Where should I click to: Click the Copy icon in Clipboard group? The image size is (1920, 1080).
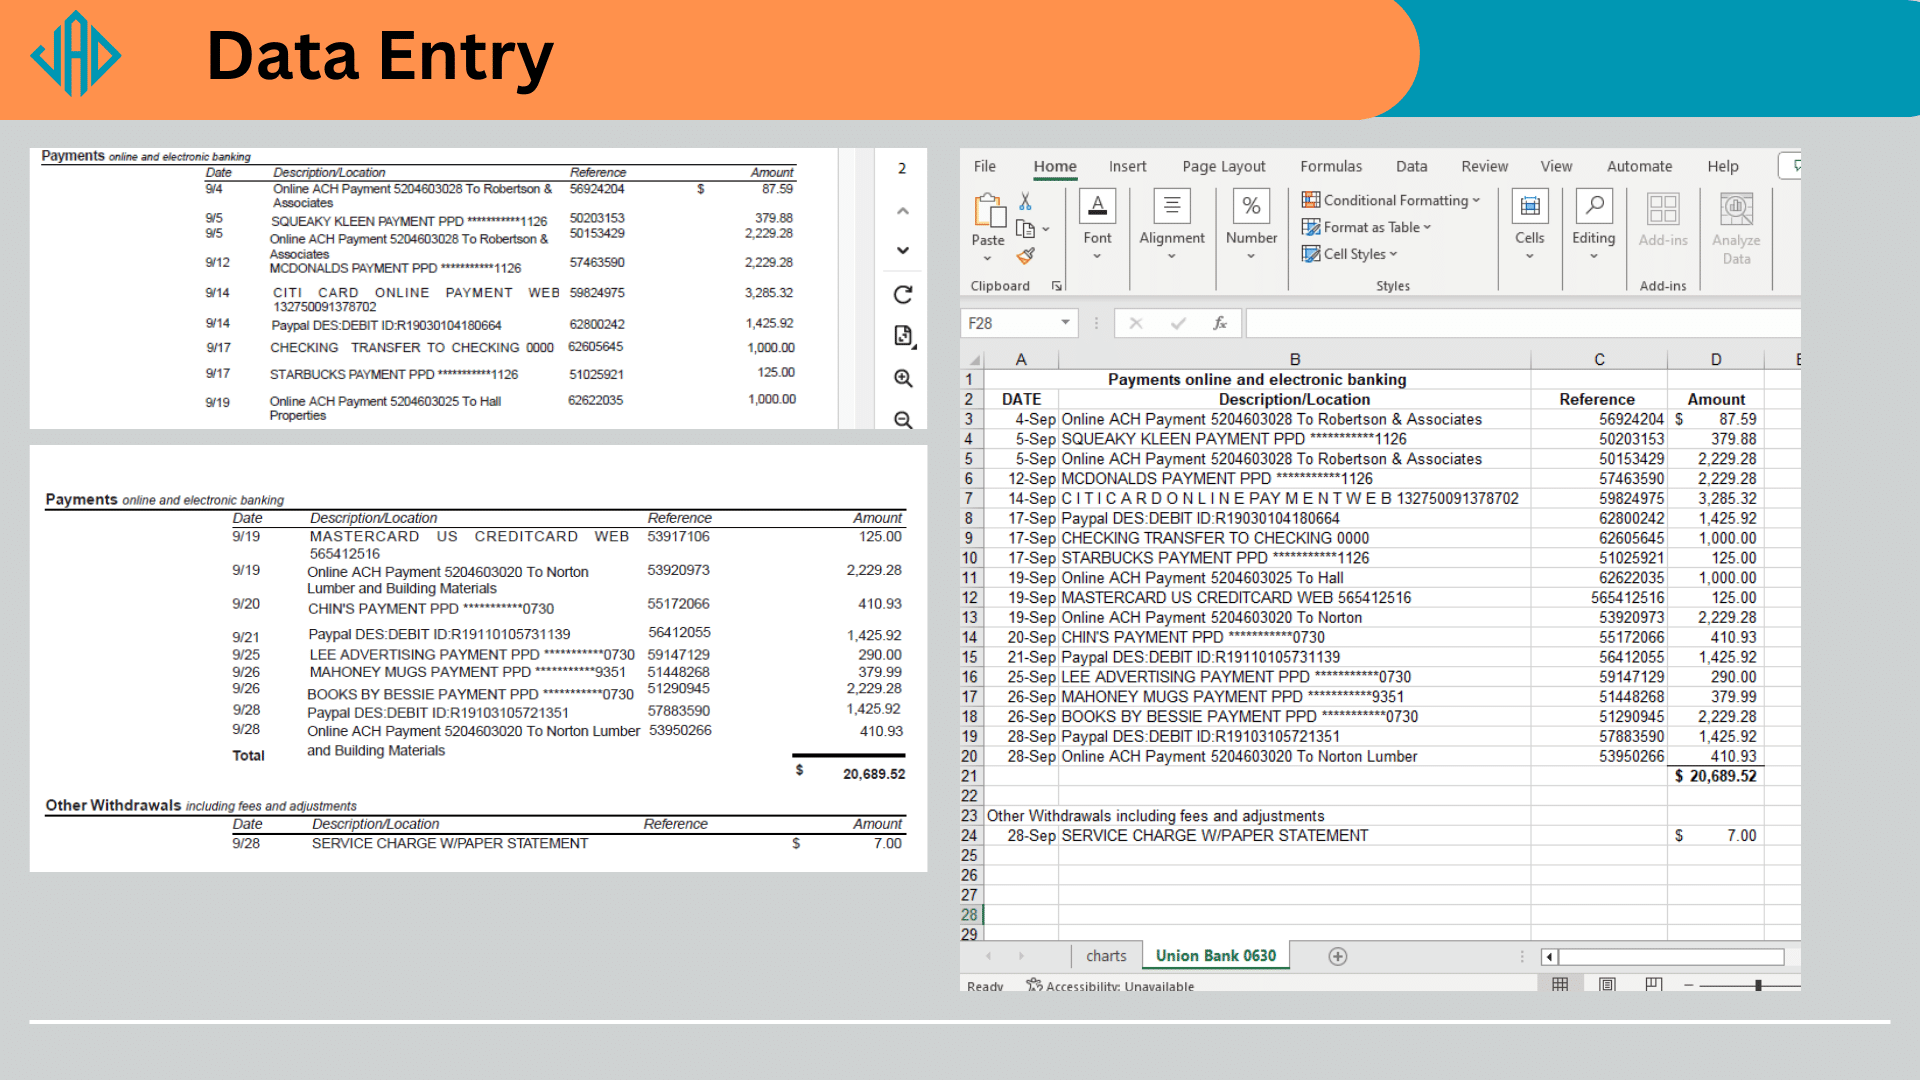click(1025, 229)
